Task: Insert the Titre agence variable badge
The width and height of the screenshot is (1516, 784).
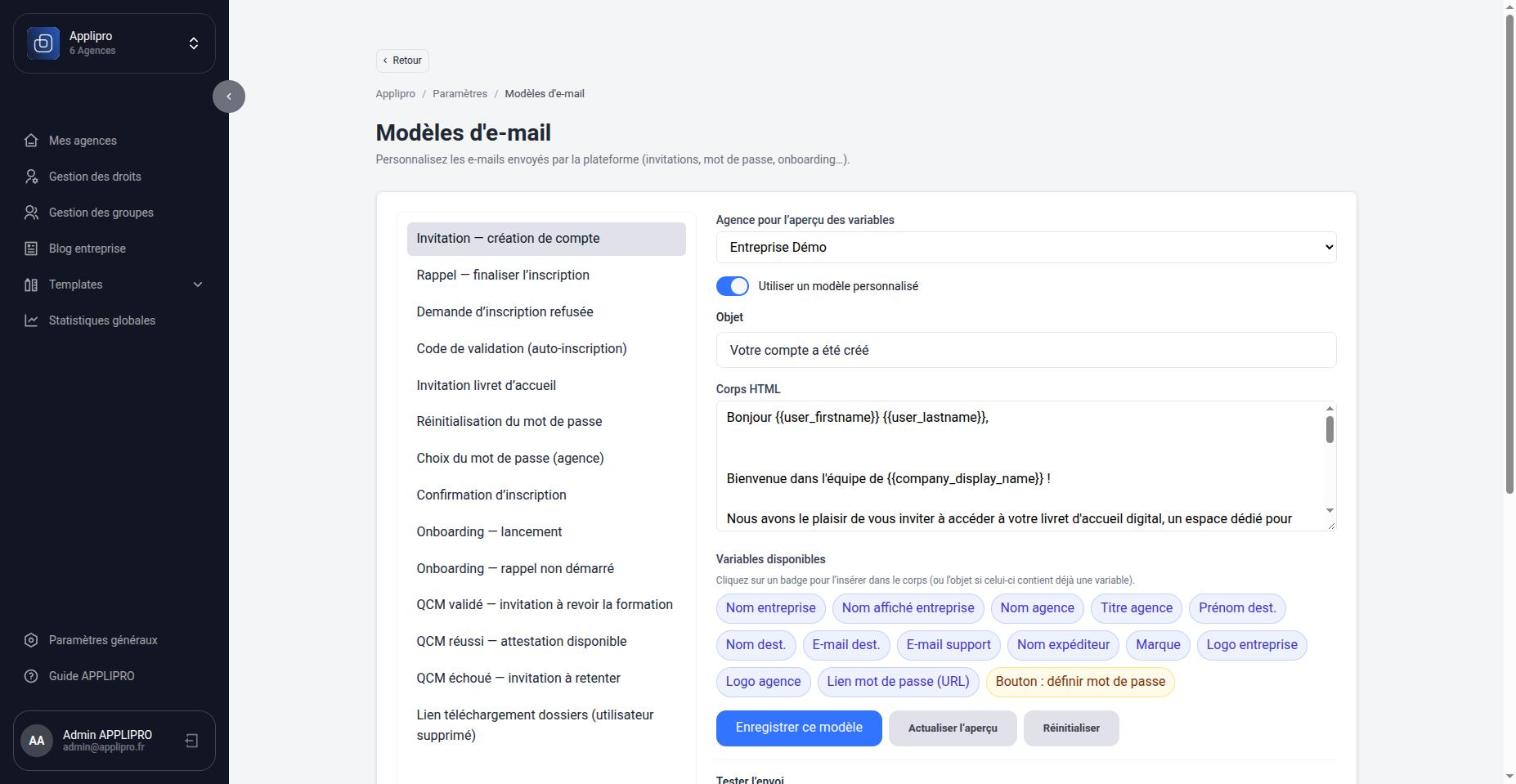Action: tap(1136, 608)
